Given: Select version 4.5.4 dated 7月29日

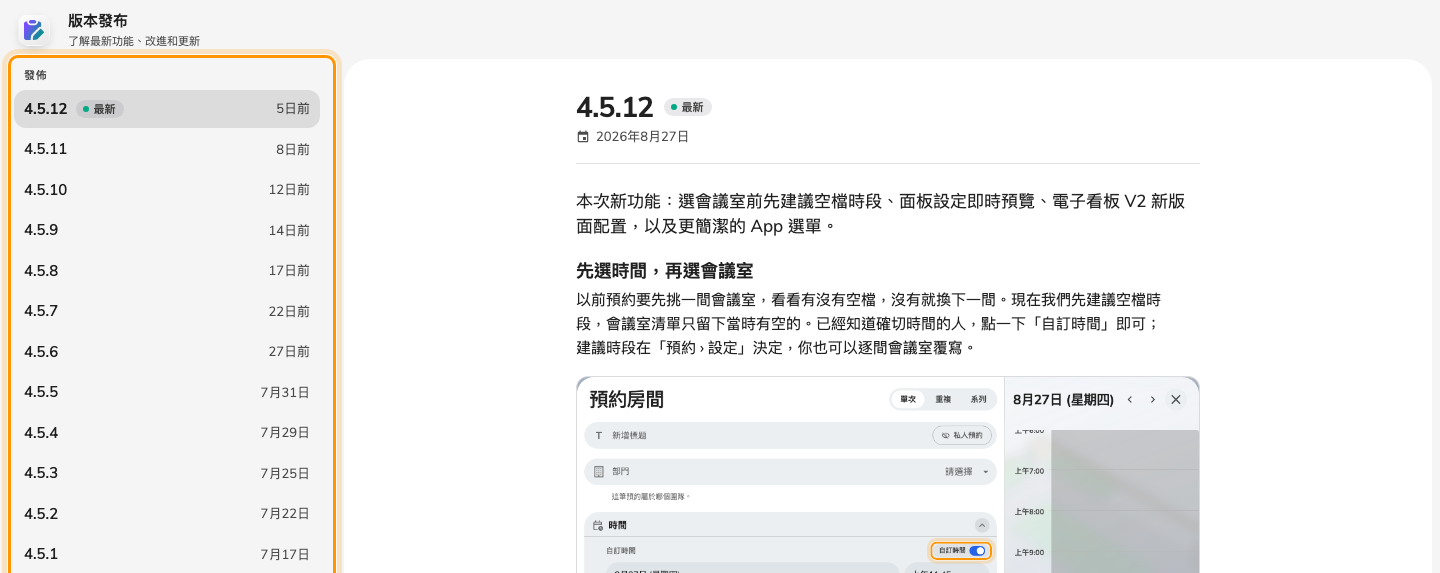Looking at the screenshot, I should [167, 433].
